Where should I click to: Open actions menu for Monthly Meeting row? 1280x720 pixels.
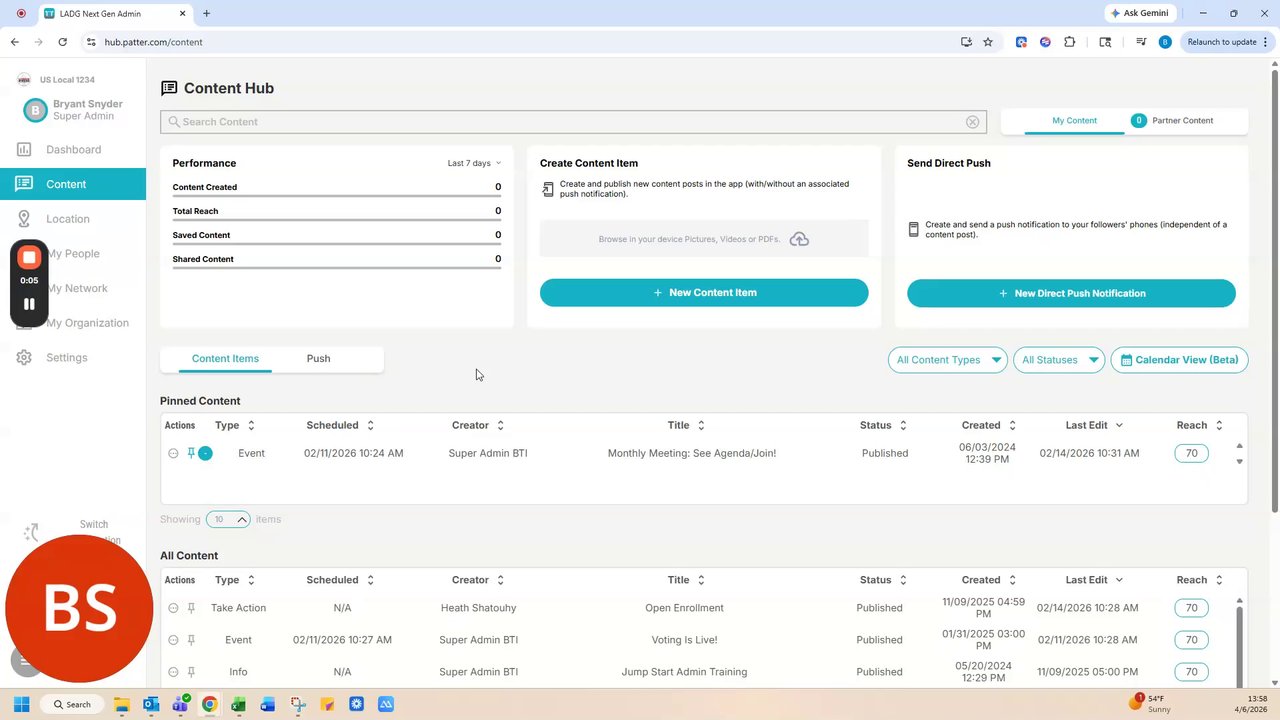tap(173, 453)
